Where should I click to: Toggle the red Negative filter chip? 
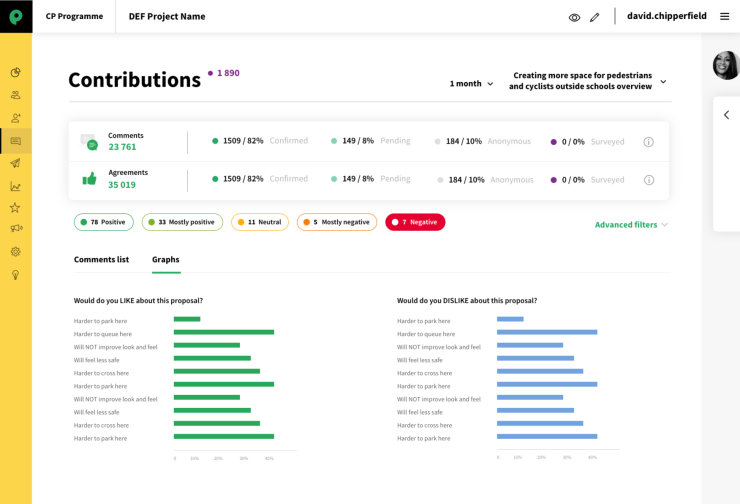415,222
